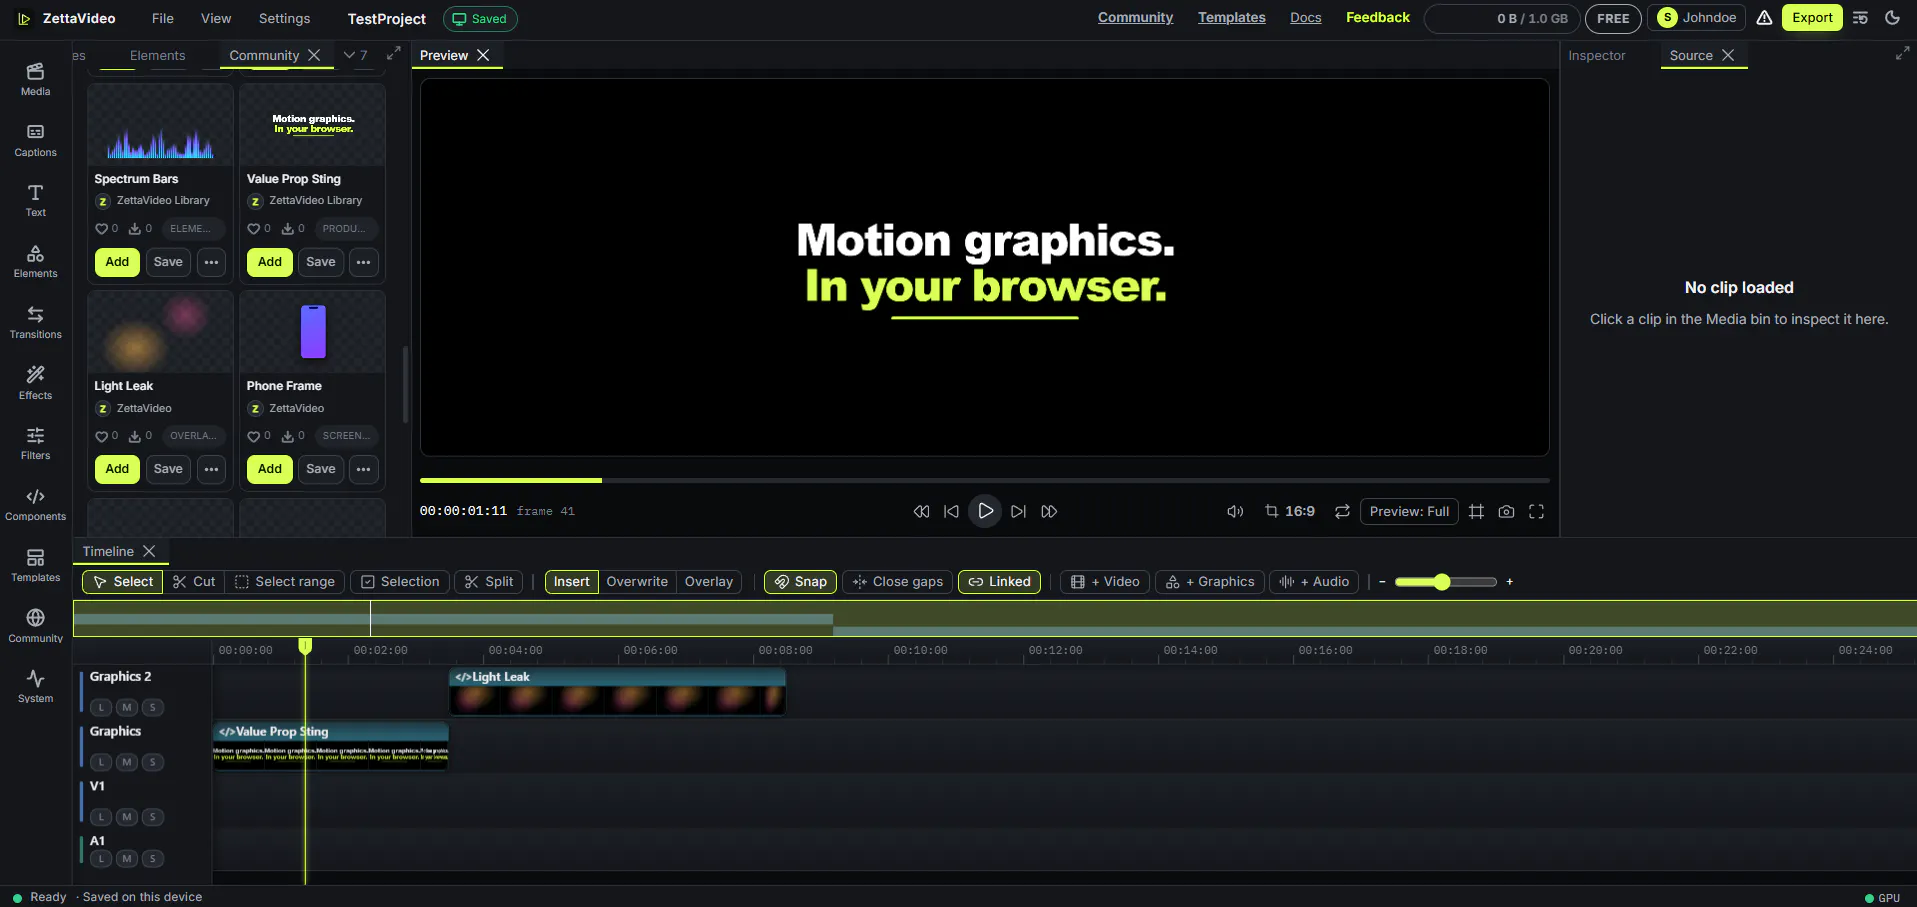
Task: Rewind playback with the fast-backward icon
Action: [921, 511]
